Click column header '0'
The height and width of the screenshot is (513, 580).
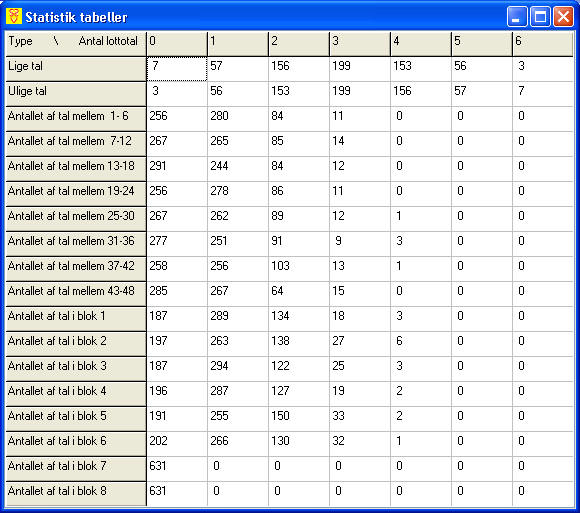point(177,44)
